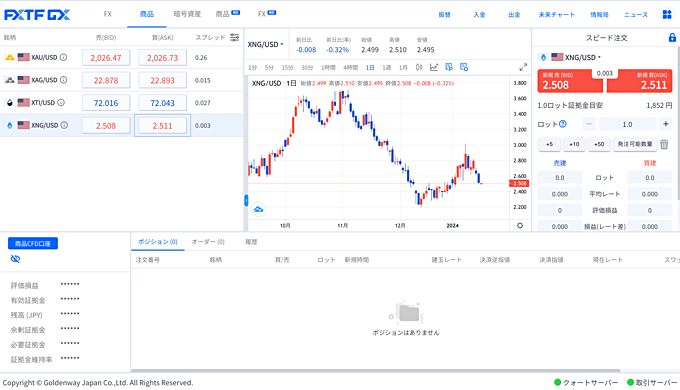Image resolution: width=680 pixels, height=390 pixels.
Task: Select 1分 timeframe
Action: click(x=253, y=68)
